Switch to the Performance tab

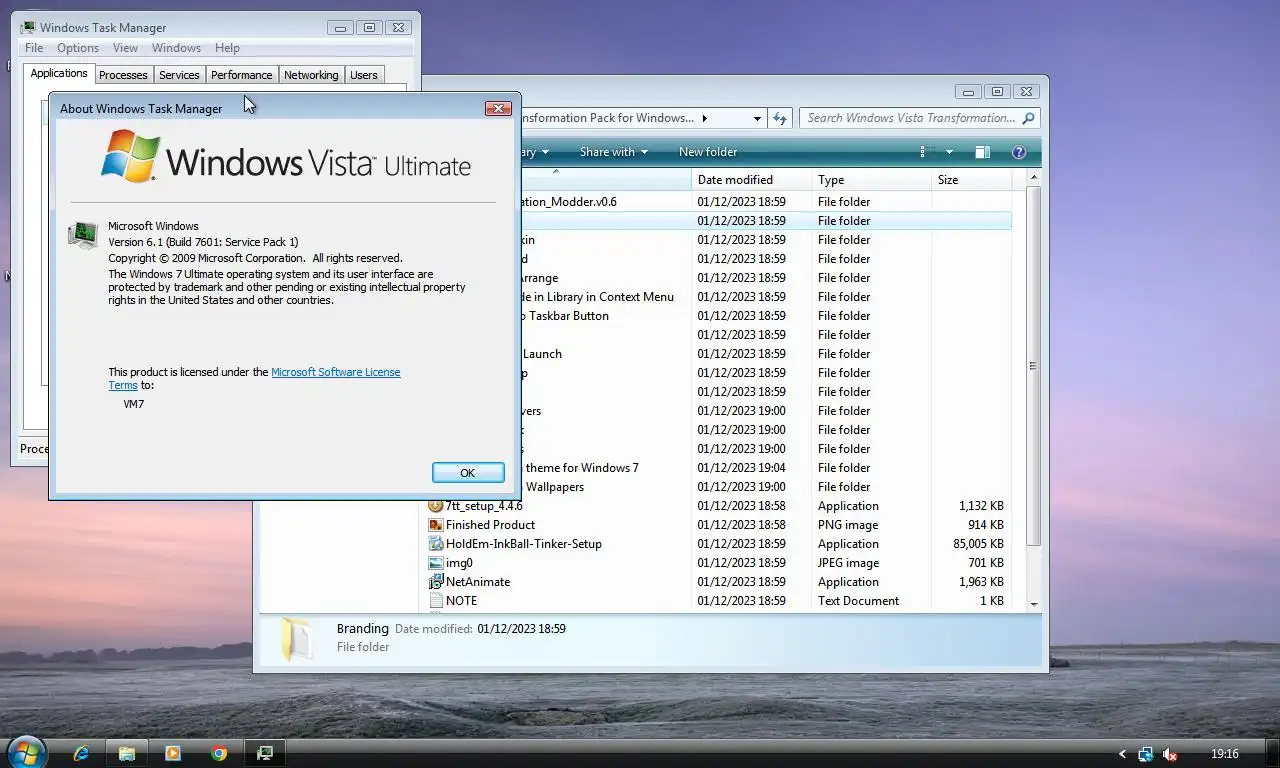(x=241, y=75)
